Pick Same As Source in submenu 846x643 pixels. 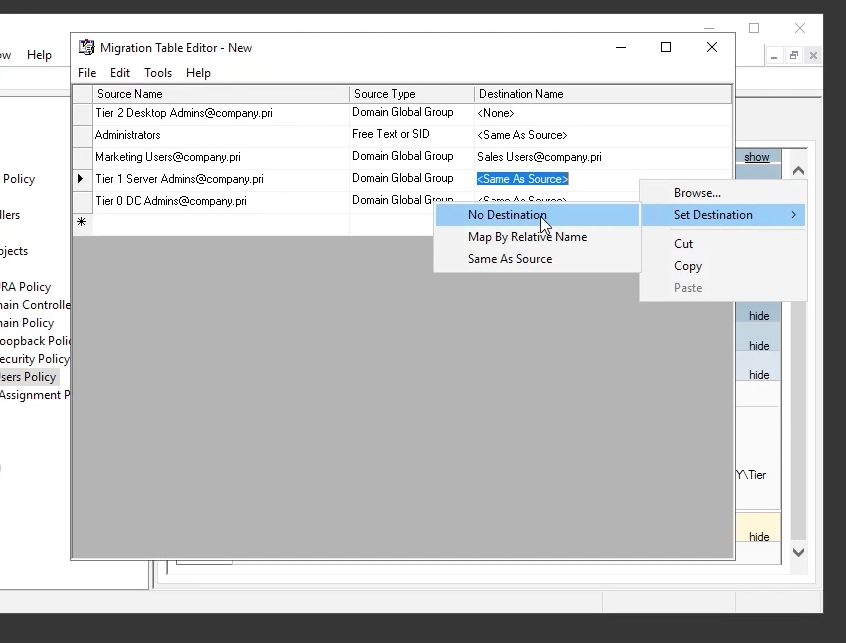(509, 259)
